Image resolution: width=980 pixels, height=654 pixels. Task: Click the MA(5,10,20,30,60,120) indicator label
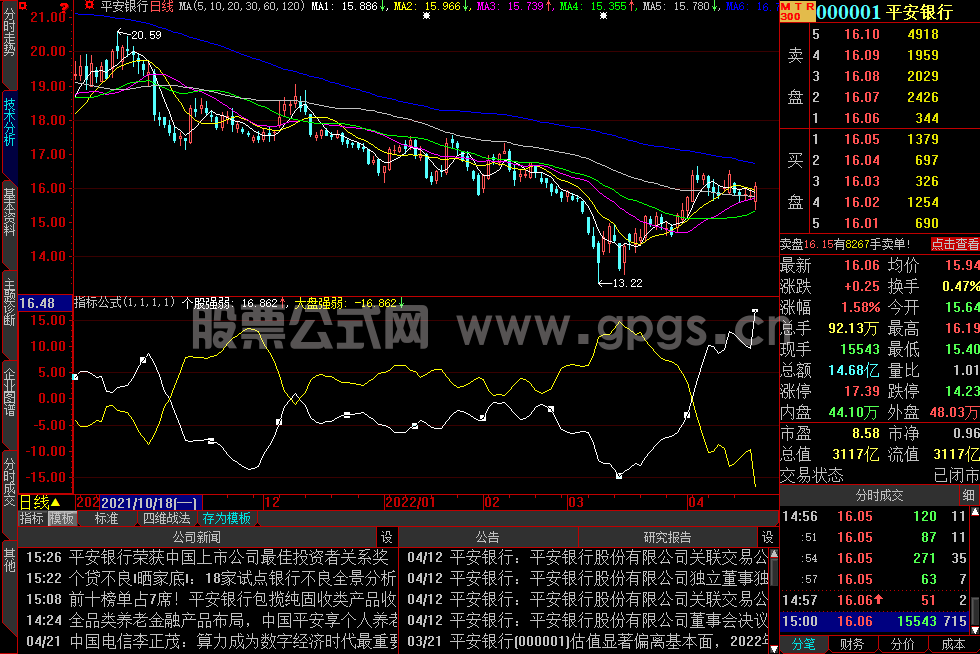pyautogui.click(x=242, y=6)
